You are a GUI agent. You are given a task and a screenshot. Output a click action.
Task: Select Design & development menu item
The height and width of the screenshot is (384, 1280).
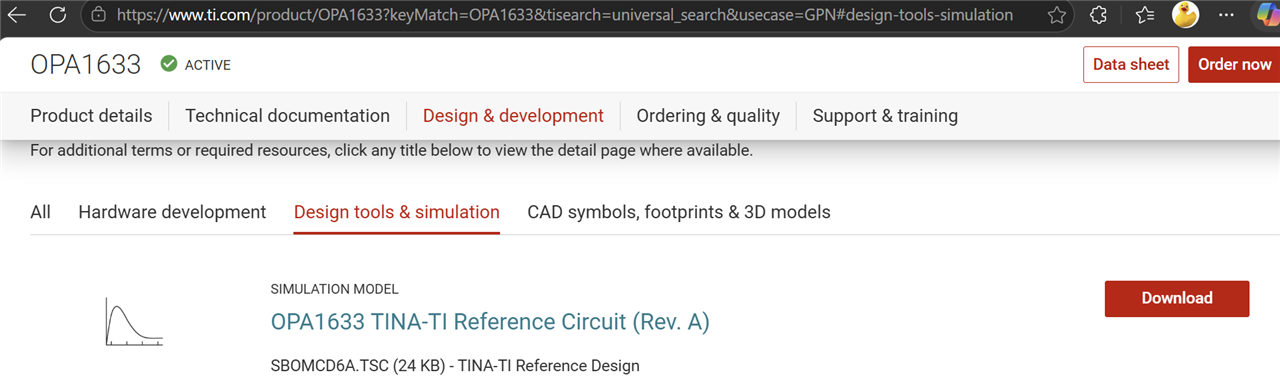(x=513, y=116)
